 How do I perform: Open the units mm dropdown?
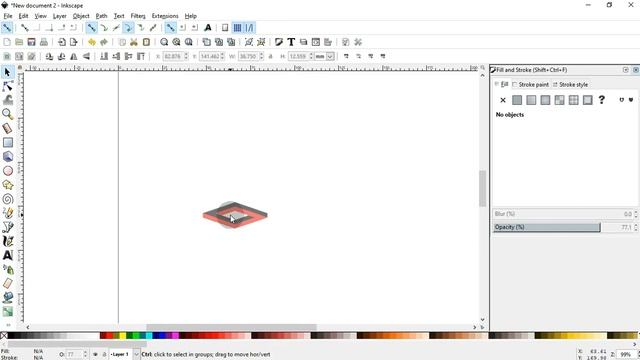(330, 56)
